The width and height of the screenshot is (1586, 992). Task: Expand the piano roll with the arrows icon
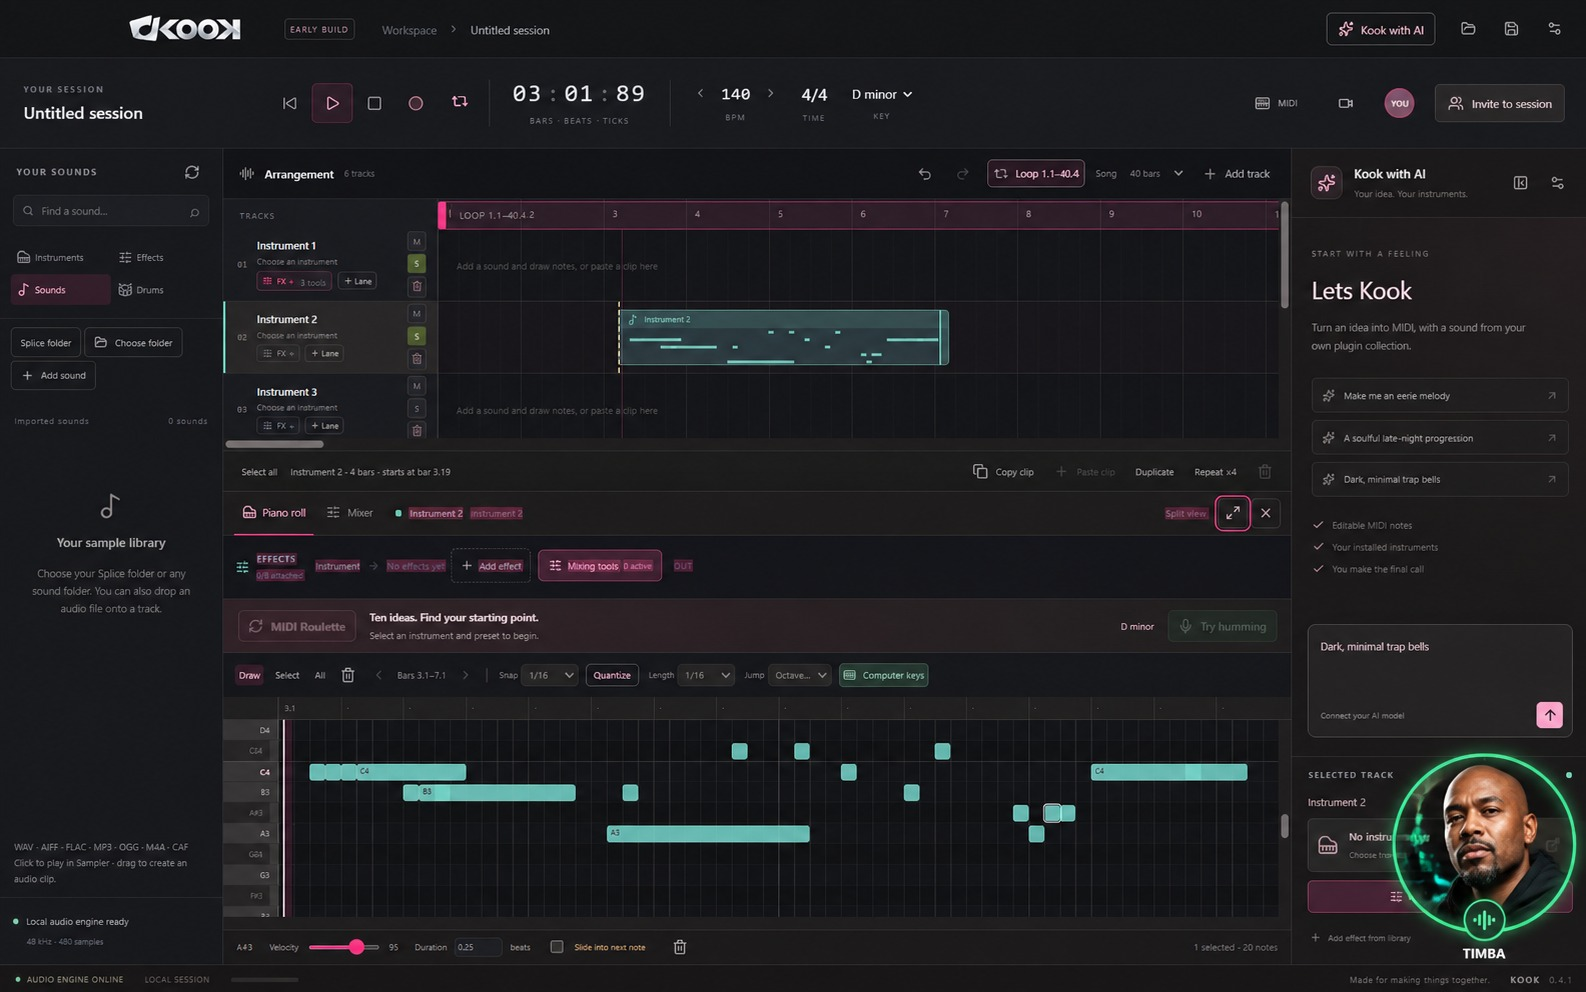click(1233, 513)
